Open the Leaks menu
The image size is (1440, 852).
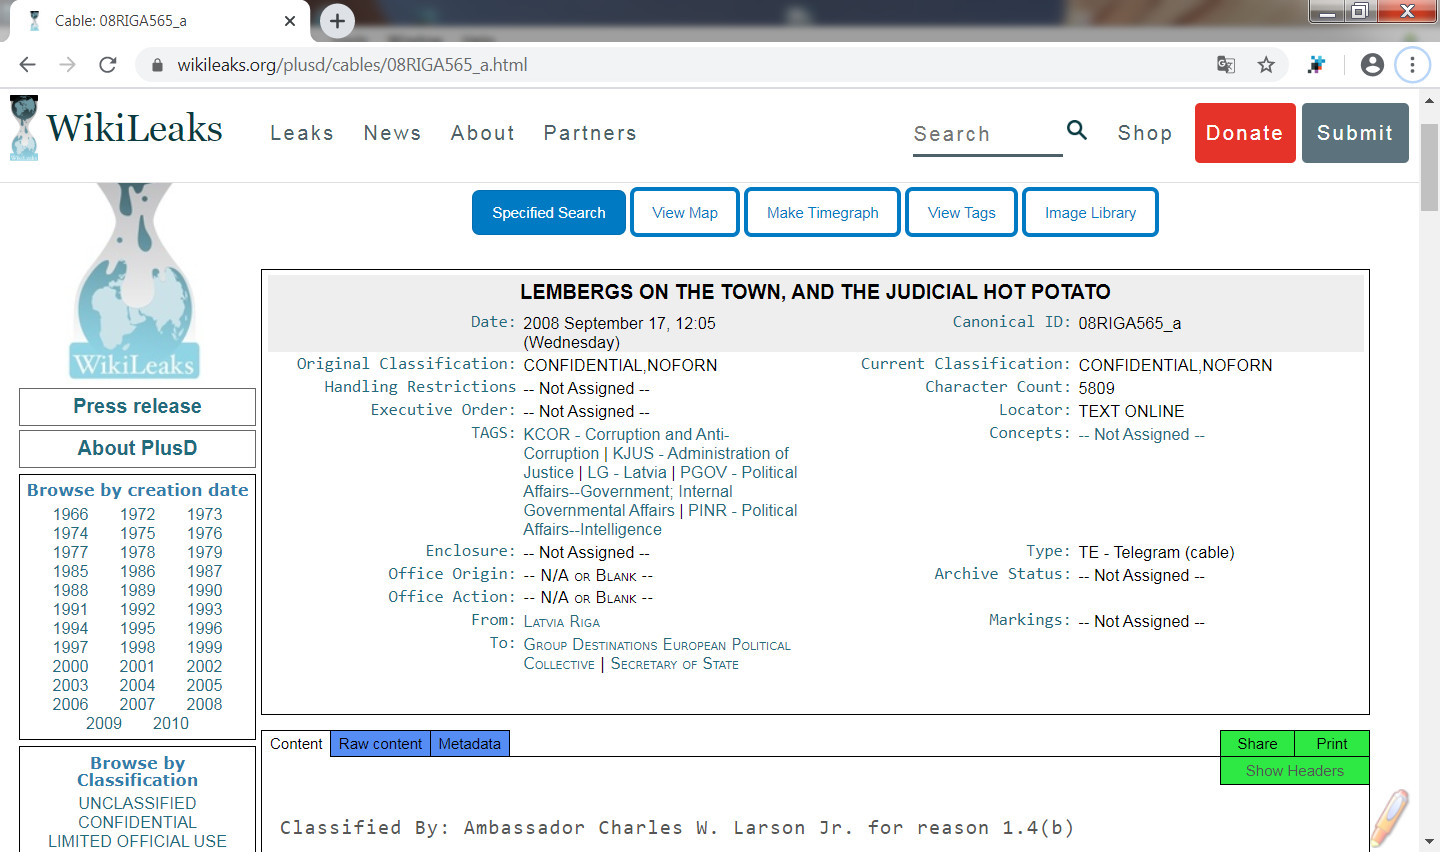(x=302, y=133)
